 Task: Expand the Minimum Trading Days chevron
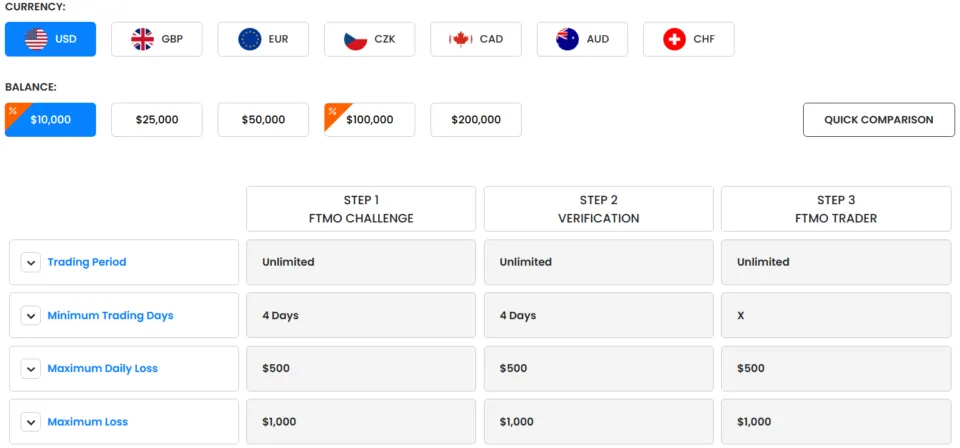pyautogui.click(x=31, y=316)
